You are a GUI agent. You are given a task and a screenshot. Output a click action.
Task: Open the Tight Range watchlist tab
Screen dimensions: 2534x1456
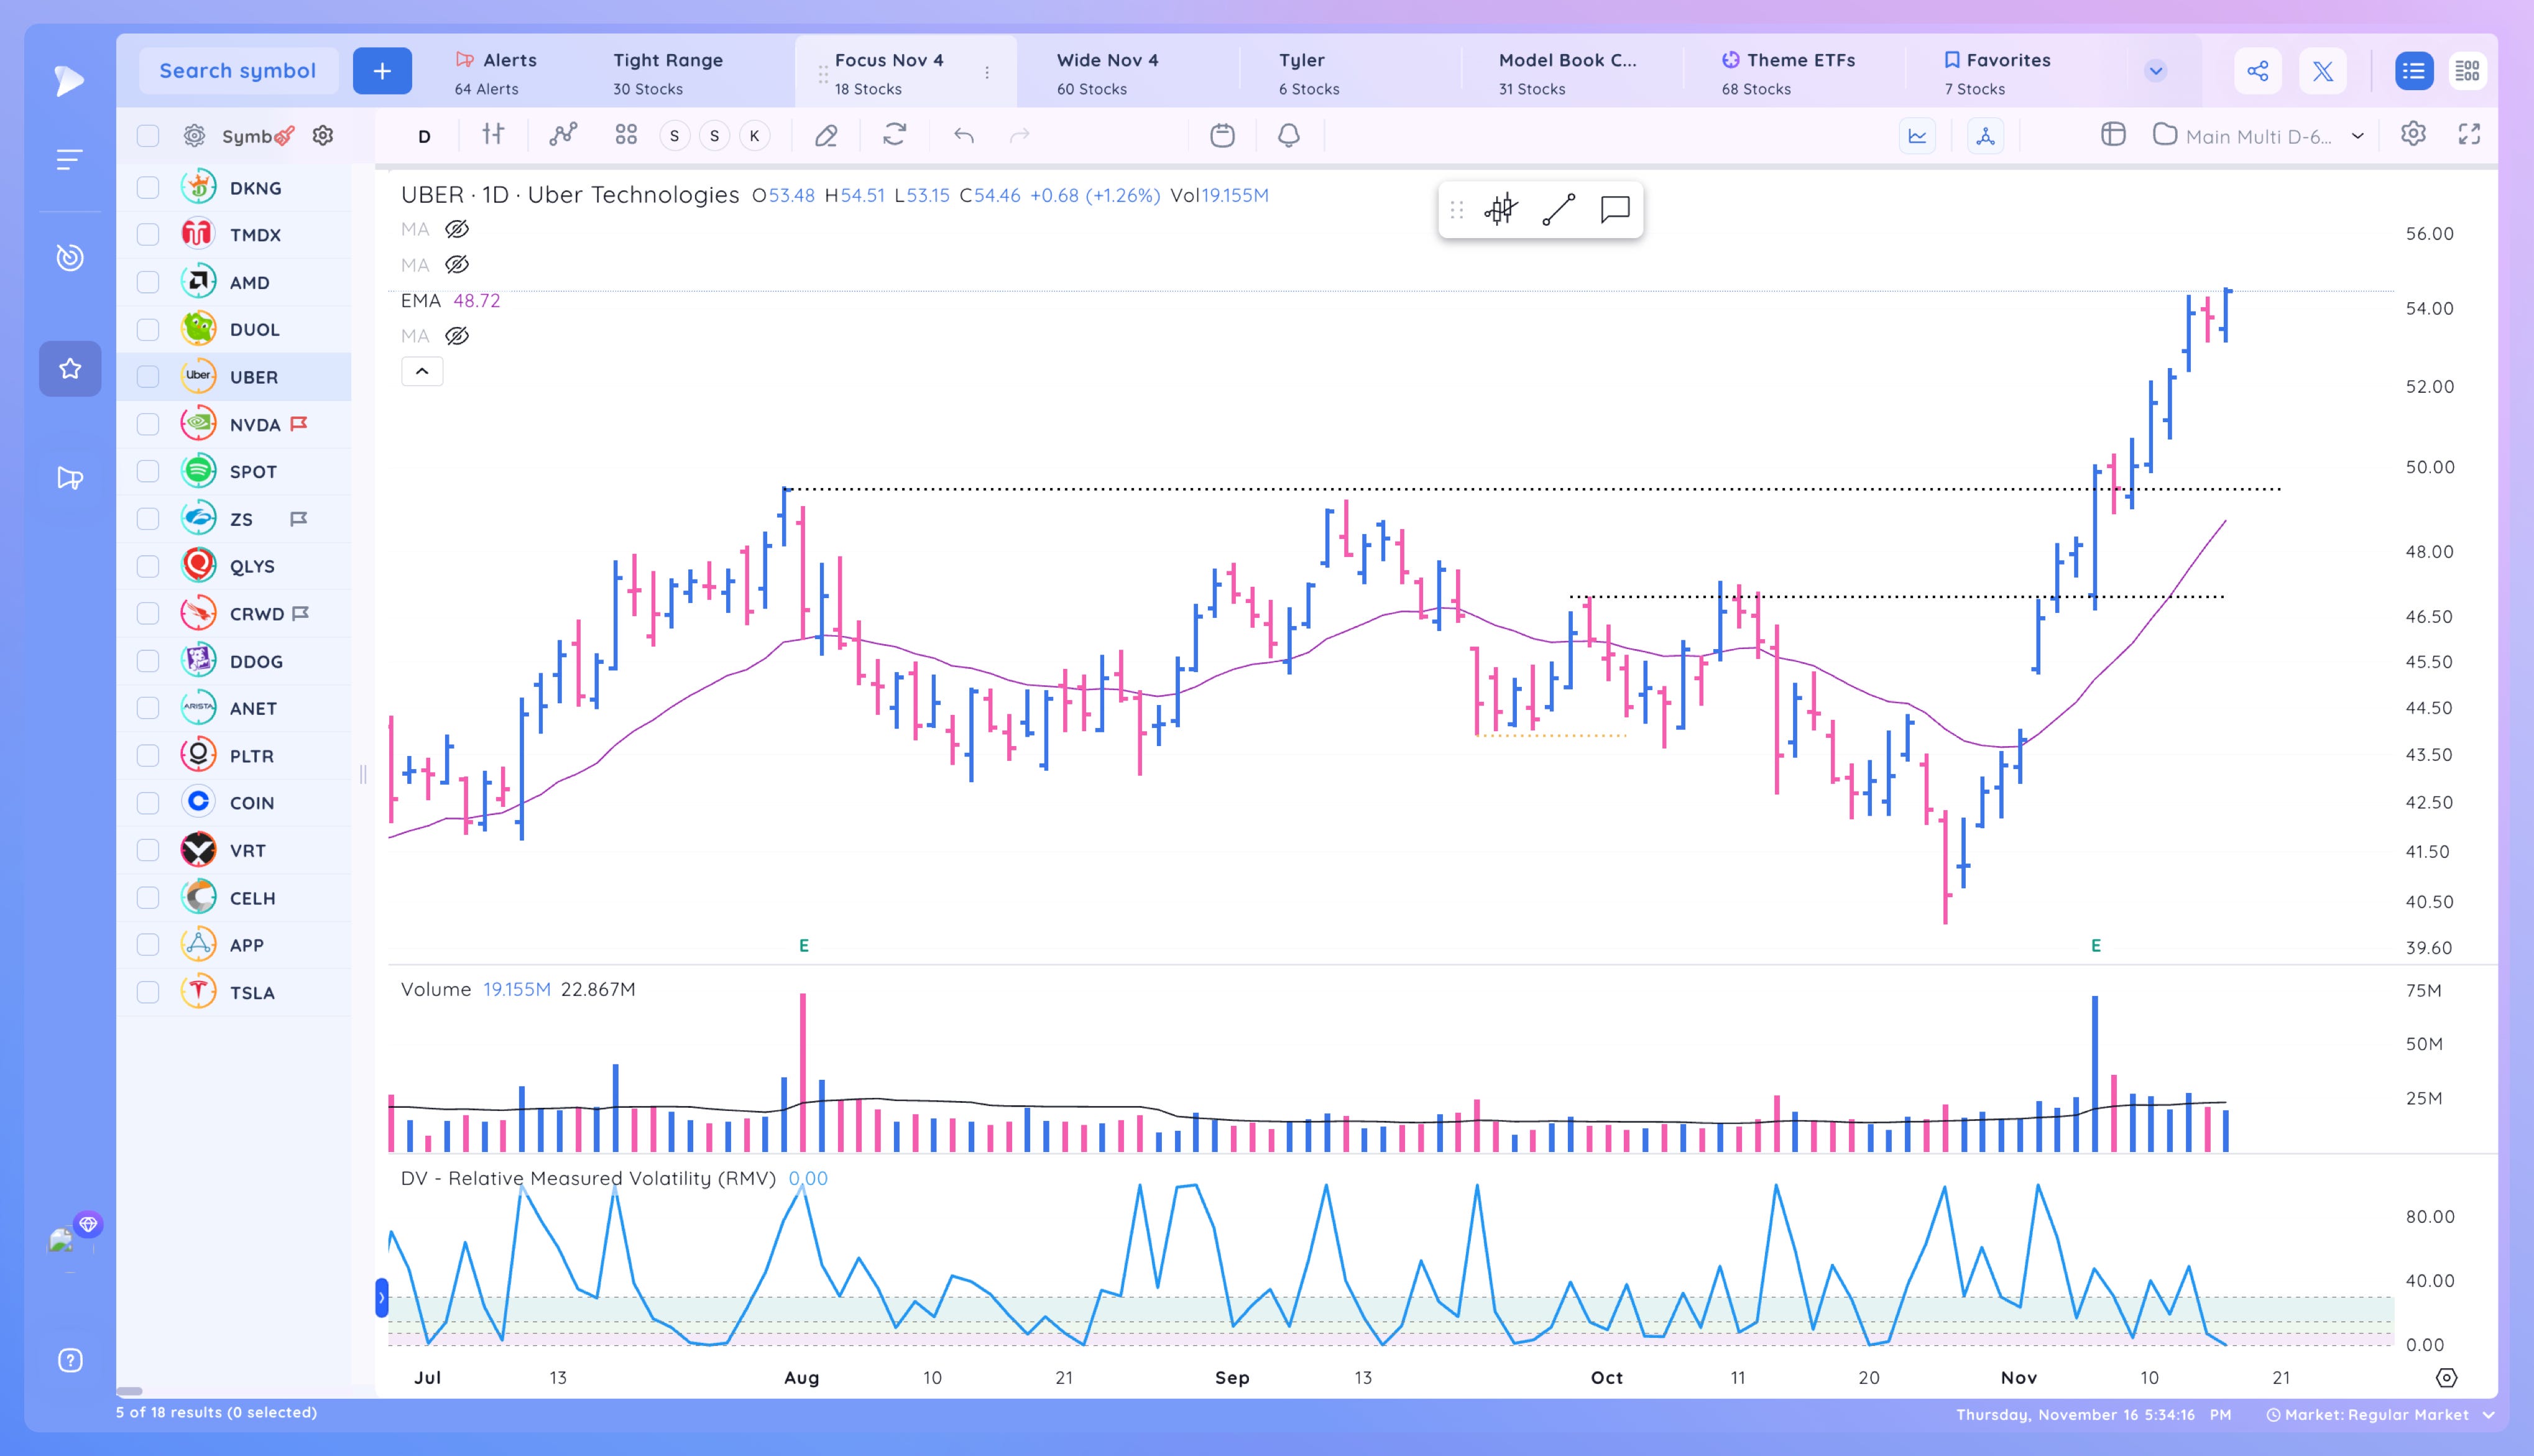click(x=668, y=73)
